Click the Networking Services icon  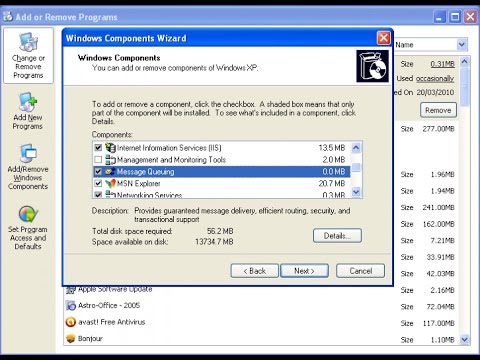click(x=110, y=194)
